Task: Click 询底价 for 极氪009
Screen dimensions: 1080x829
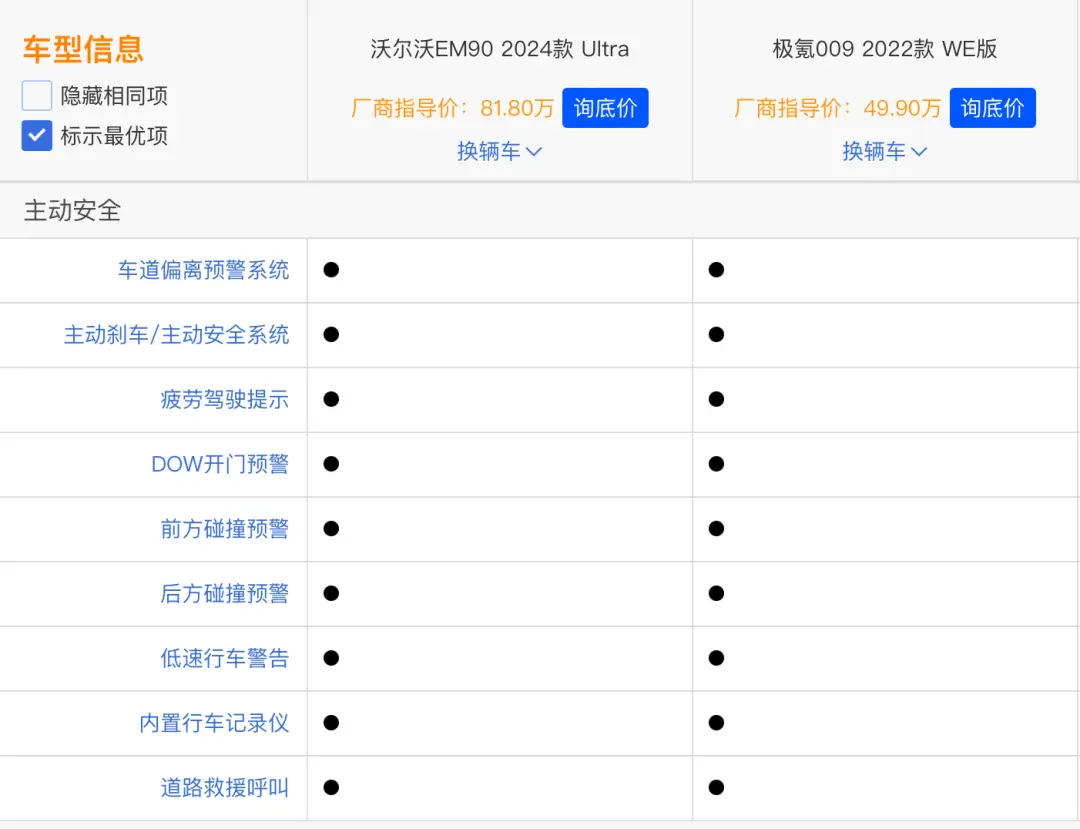Action: coord(992,108)
